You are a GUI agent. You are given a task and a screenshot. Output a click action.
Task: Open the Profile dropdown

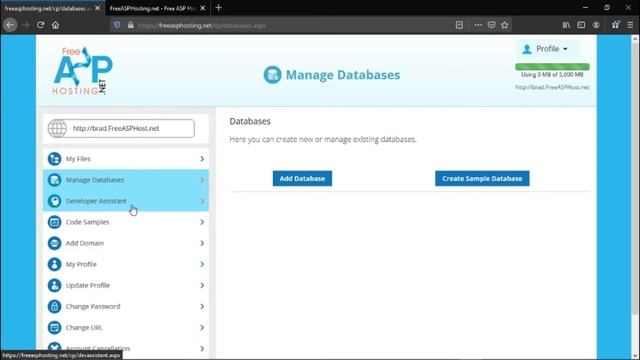(547, 49)
